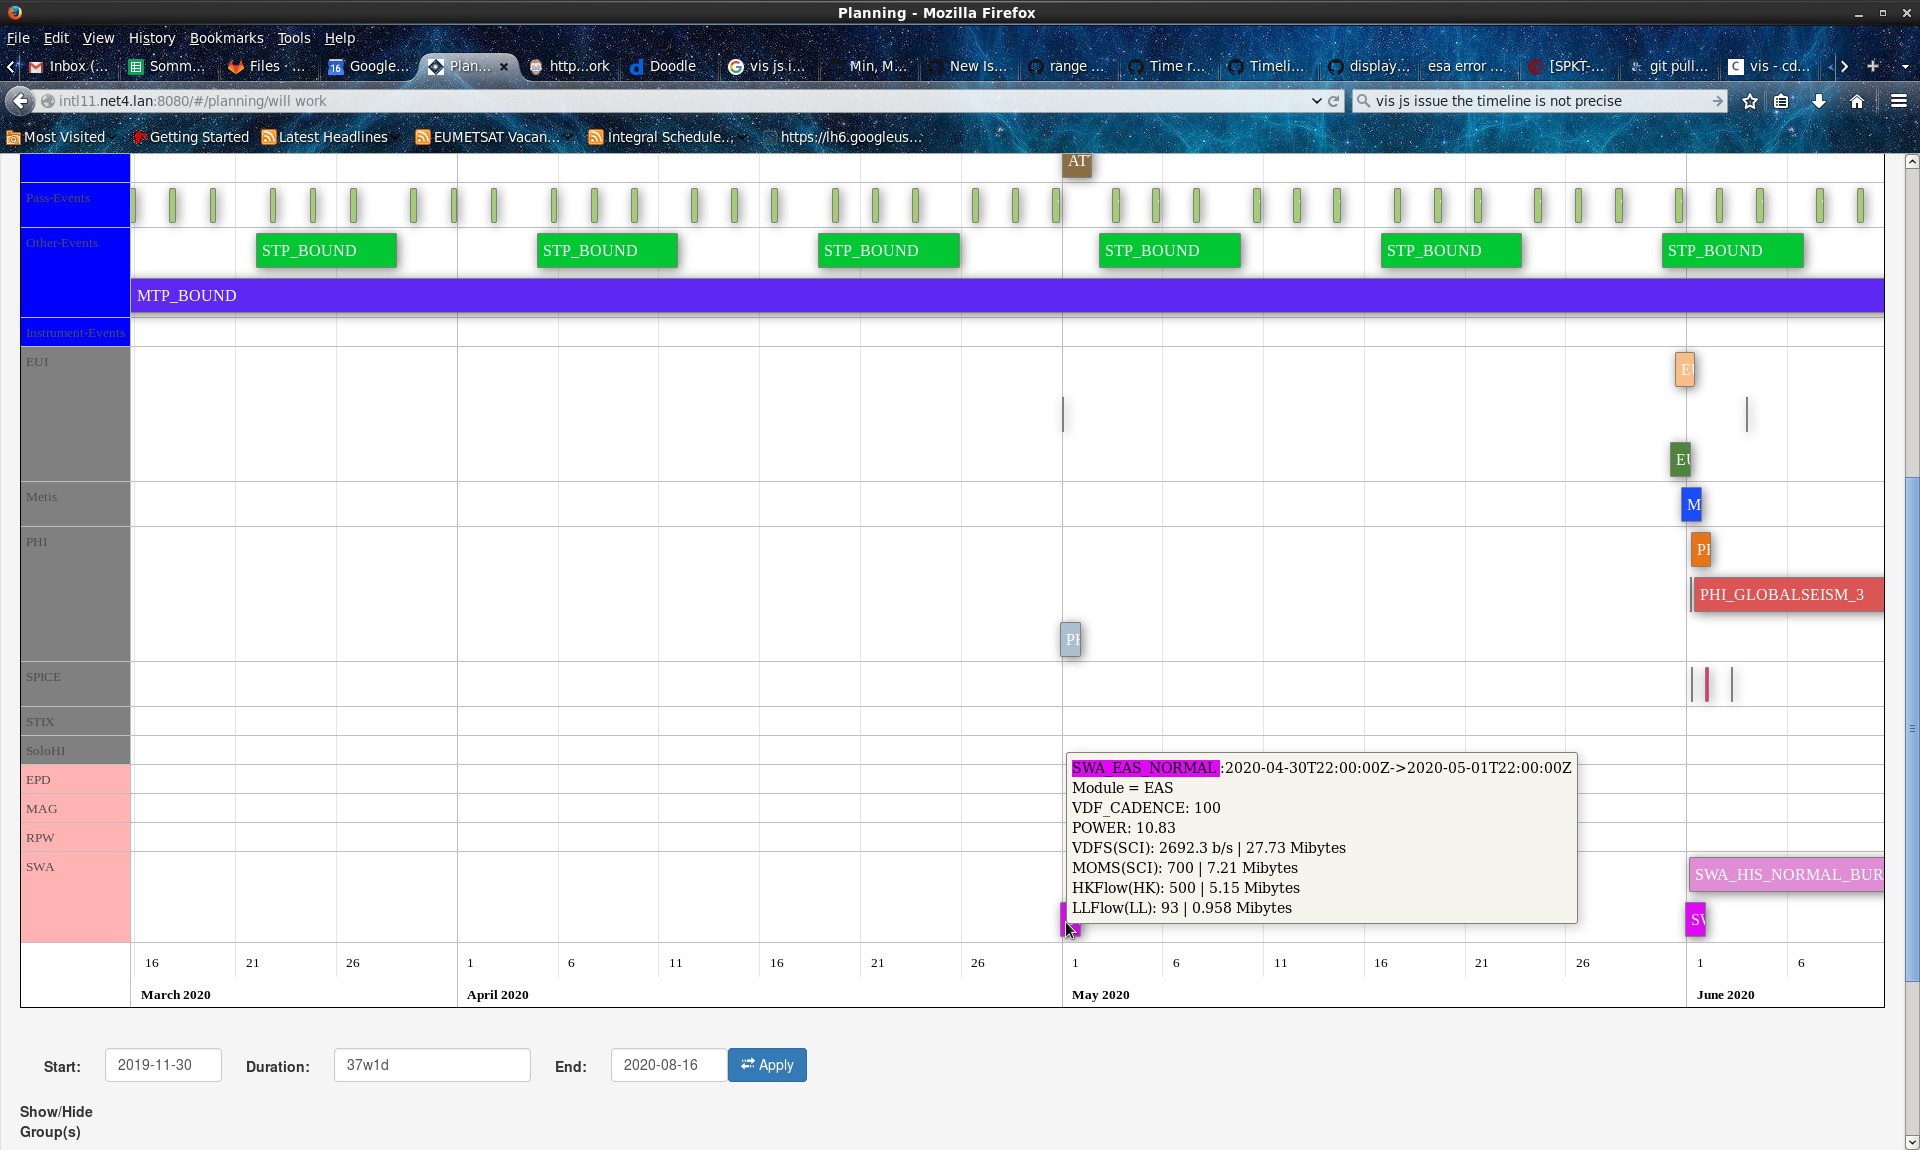Switch to the Inbox tab

click(x=68, y=66)
